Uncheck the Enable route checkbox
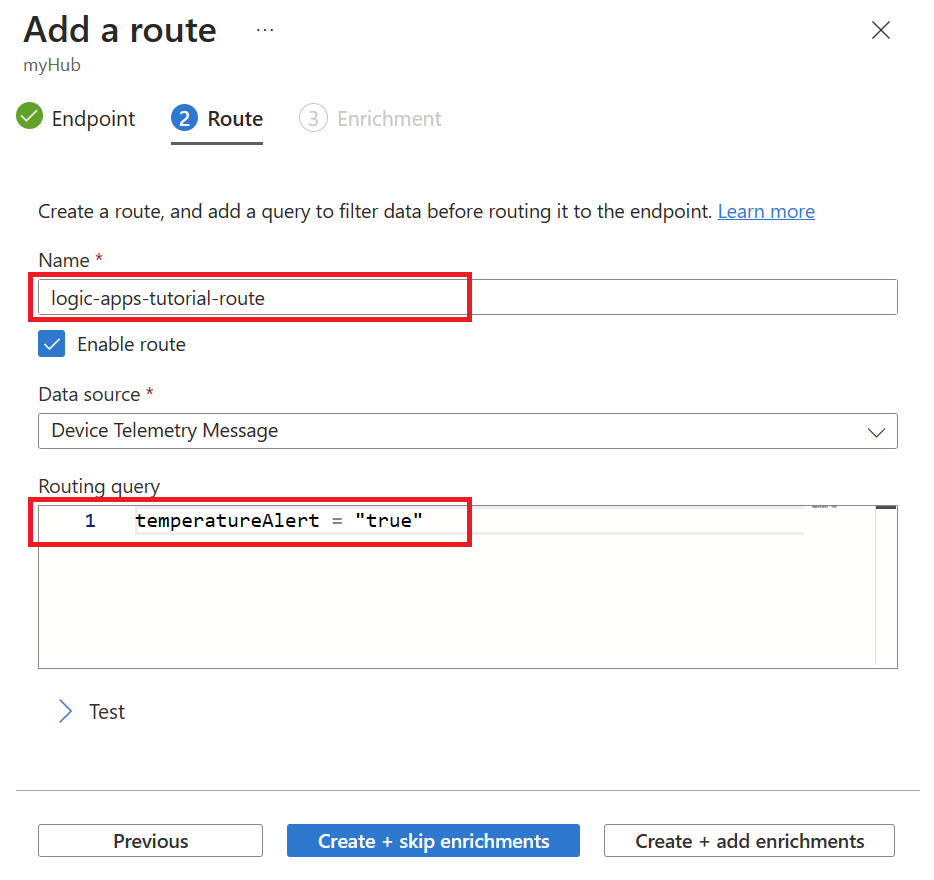934x880 pixels. point(51,343)
